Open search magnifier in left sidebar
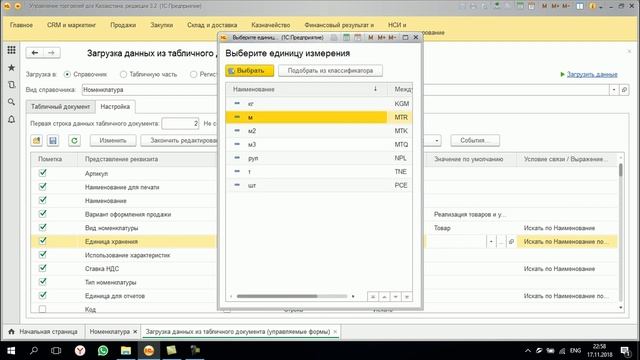Screen dimensions: 640x360 click(11, 102)
